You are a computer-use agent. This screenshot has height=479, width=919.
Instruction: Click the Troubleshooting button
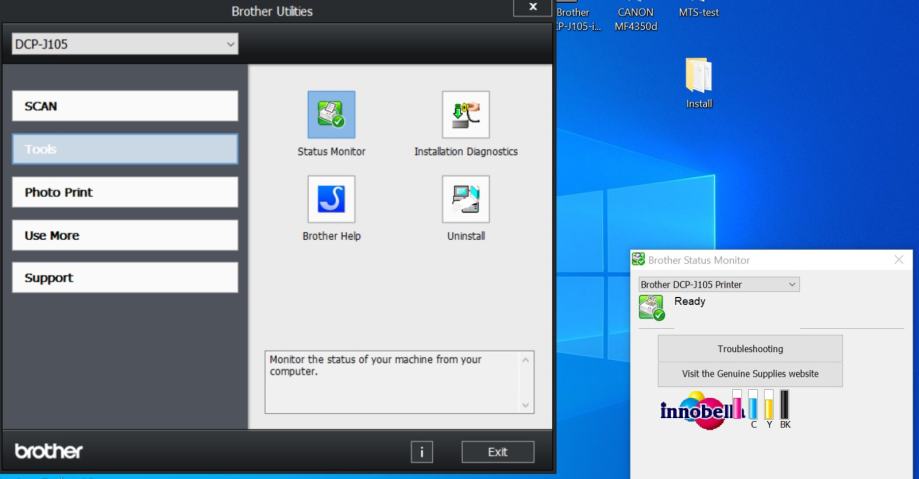[750, 349]
